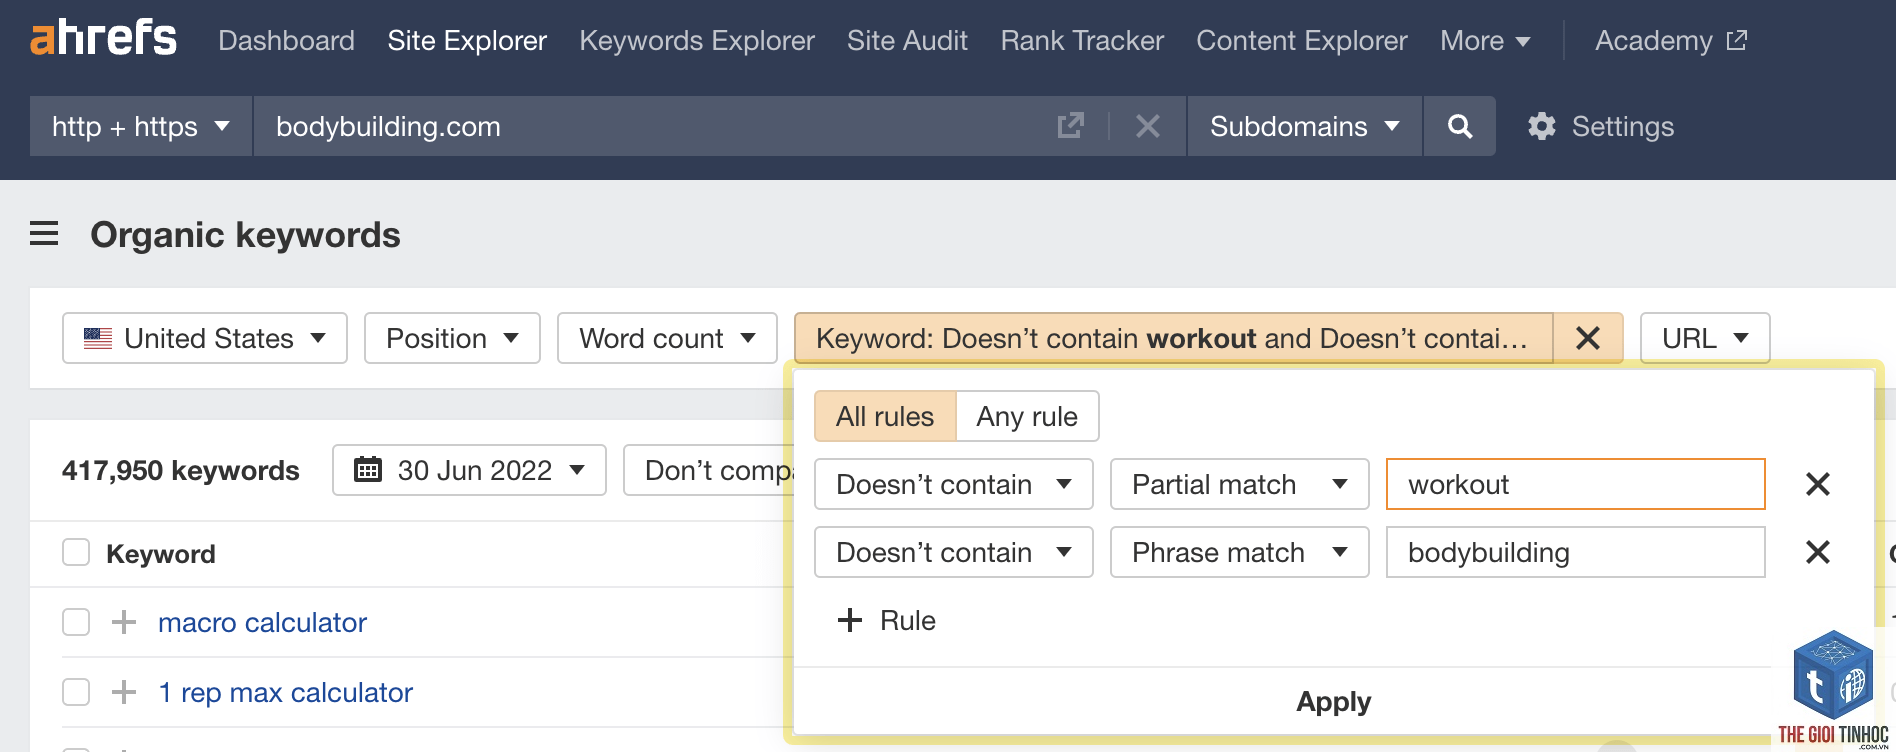This screenshot has width=1896, height=752.
Task: Open the macro calculator keyword link
Action: pyautogui.click(x=262, y=622)
